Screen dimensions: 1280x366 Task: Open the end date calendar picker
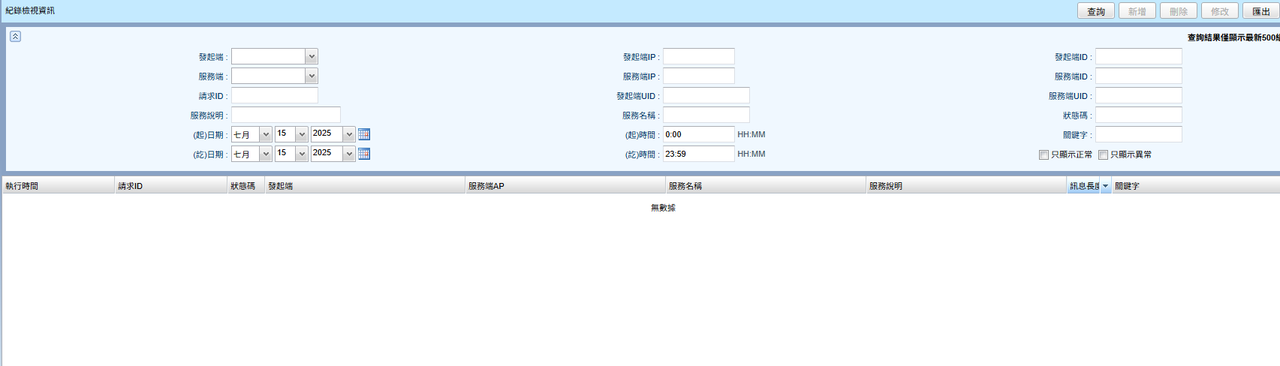pos(364,153)
